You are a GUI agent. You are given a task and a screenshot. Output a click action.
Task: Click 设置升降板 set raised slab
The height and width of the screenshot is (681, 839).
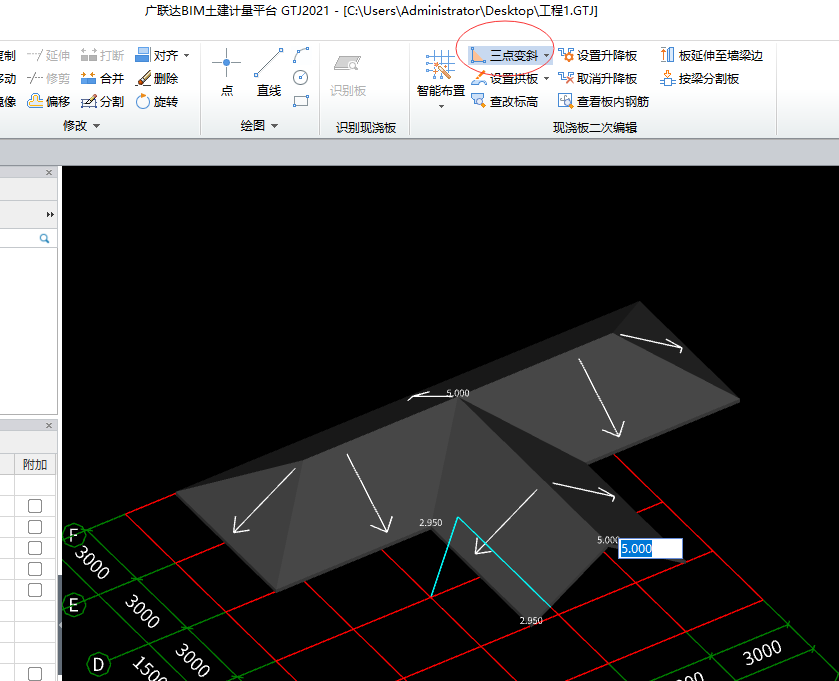[x=598, y=55]
